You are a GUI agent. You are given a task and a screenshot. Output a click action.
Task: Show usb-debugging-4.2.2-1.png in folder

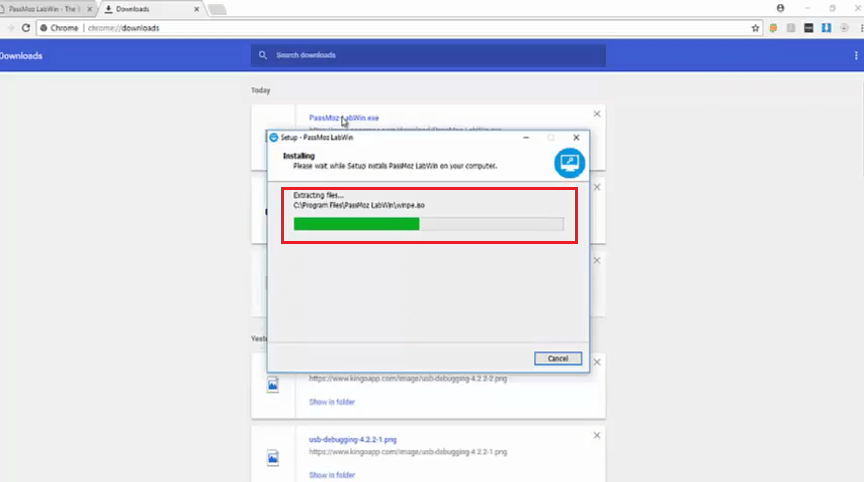pos(332,475)
